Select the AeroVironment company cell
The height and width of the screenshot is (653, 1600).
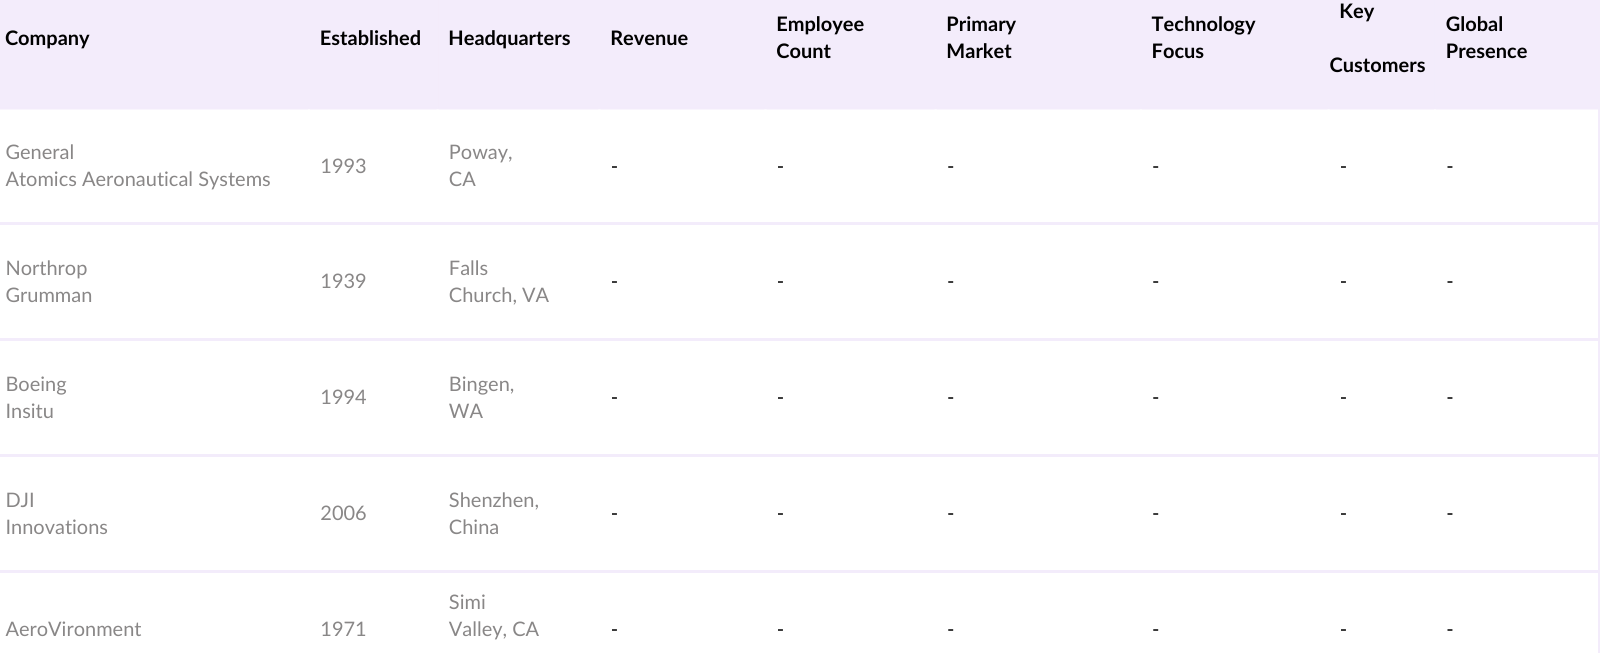point(73,629)
